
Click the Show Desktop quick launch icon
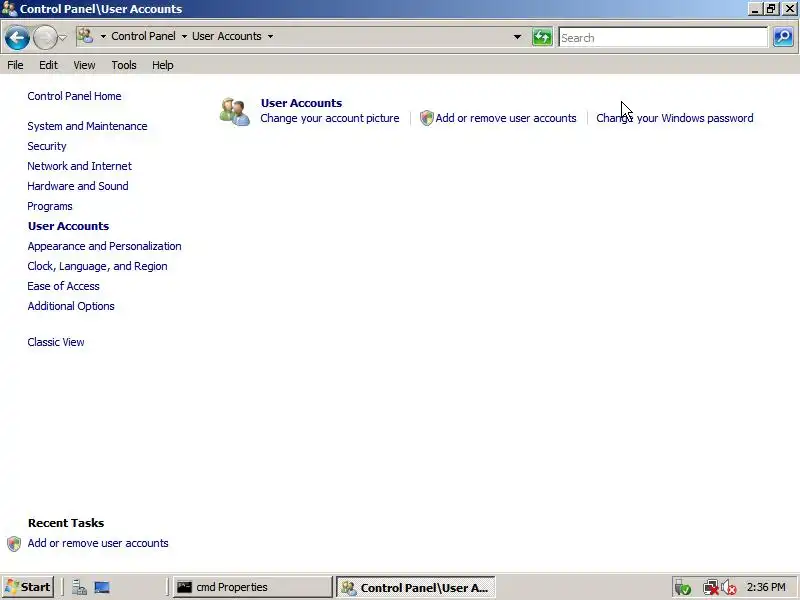point(102,588)
